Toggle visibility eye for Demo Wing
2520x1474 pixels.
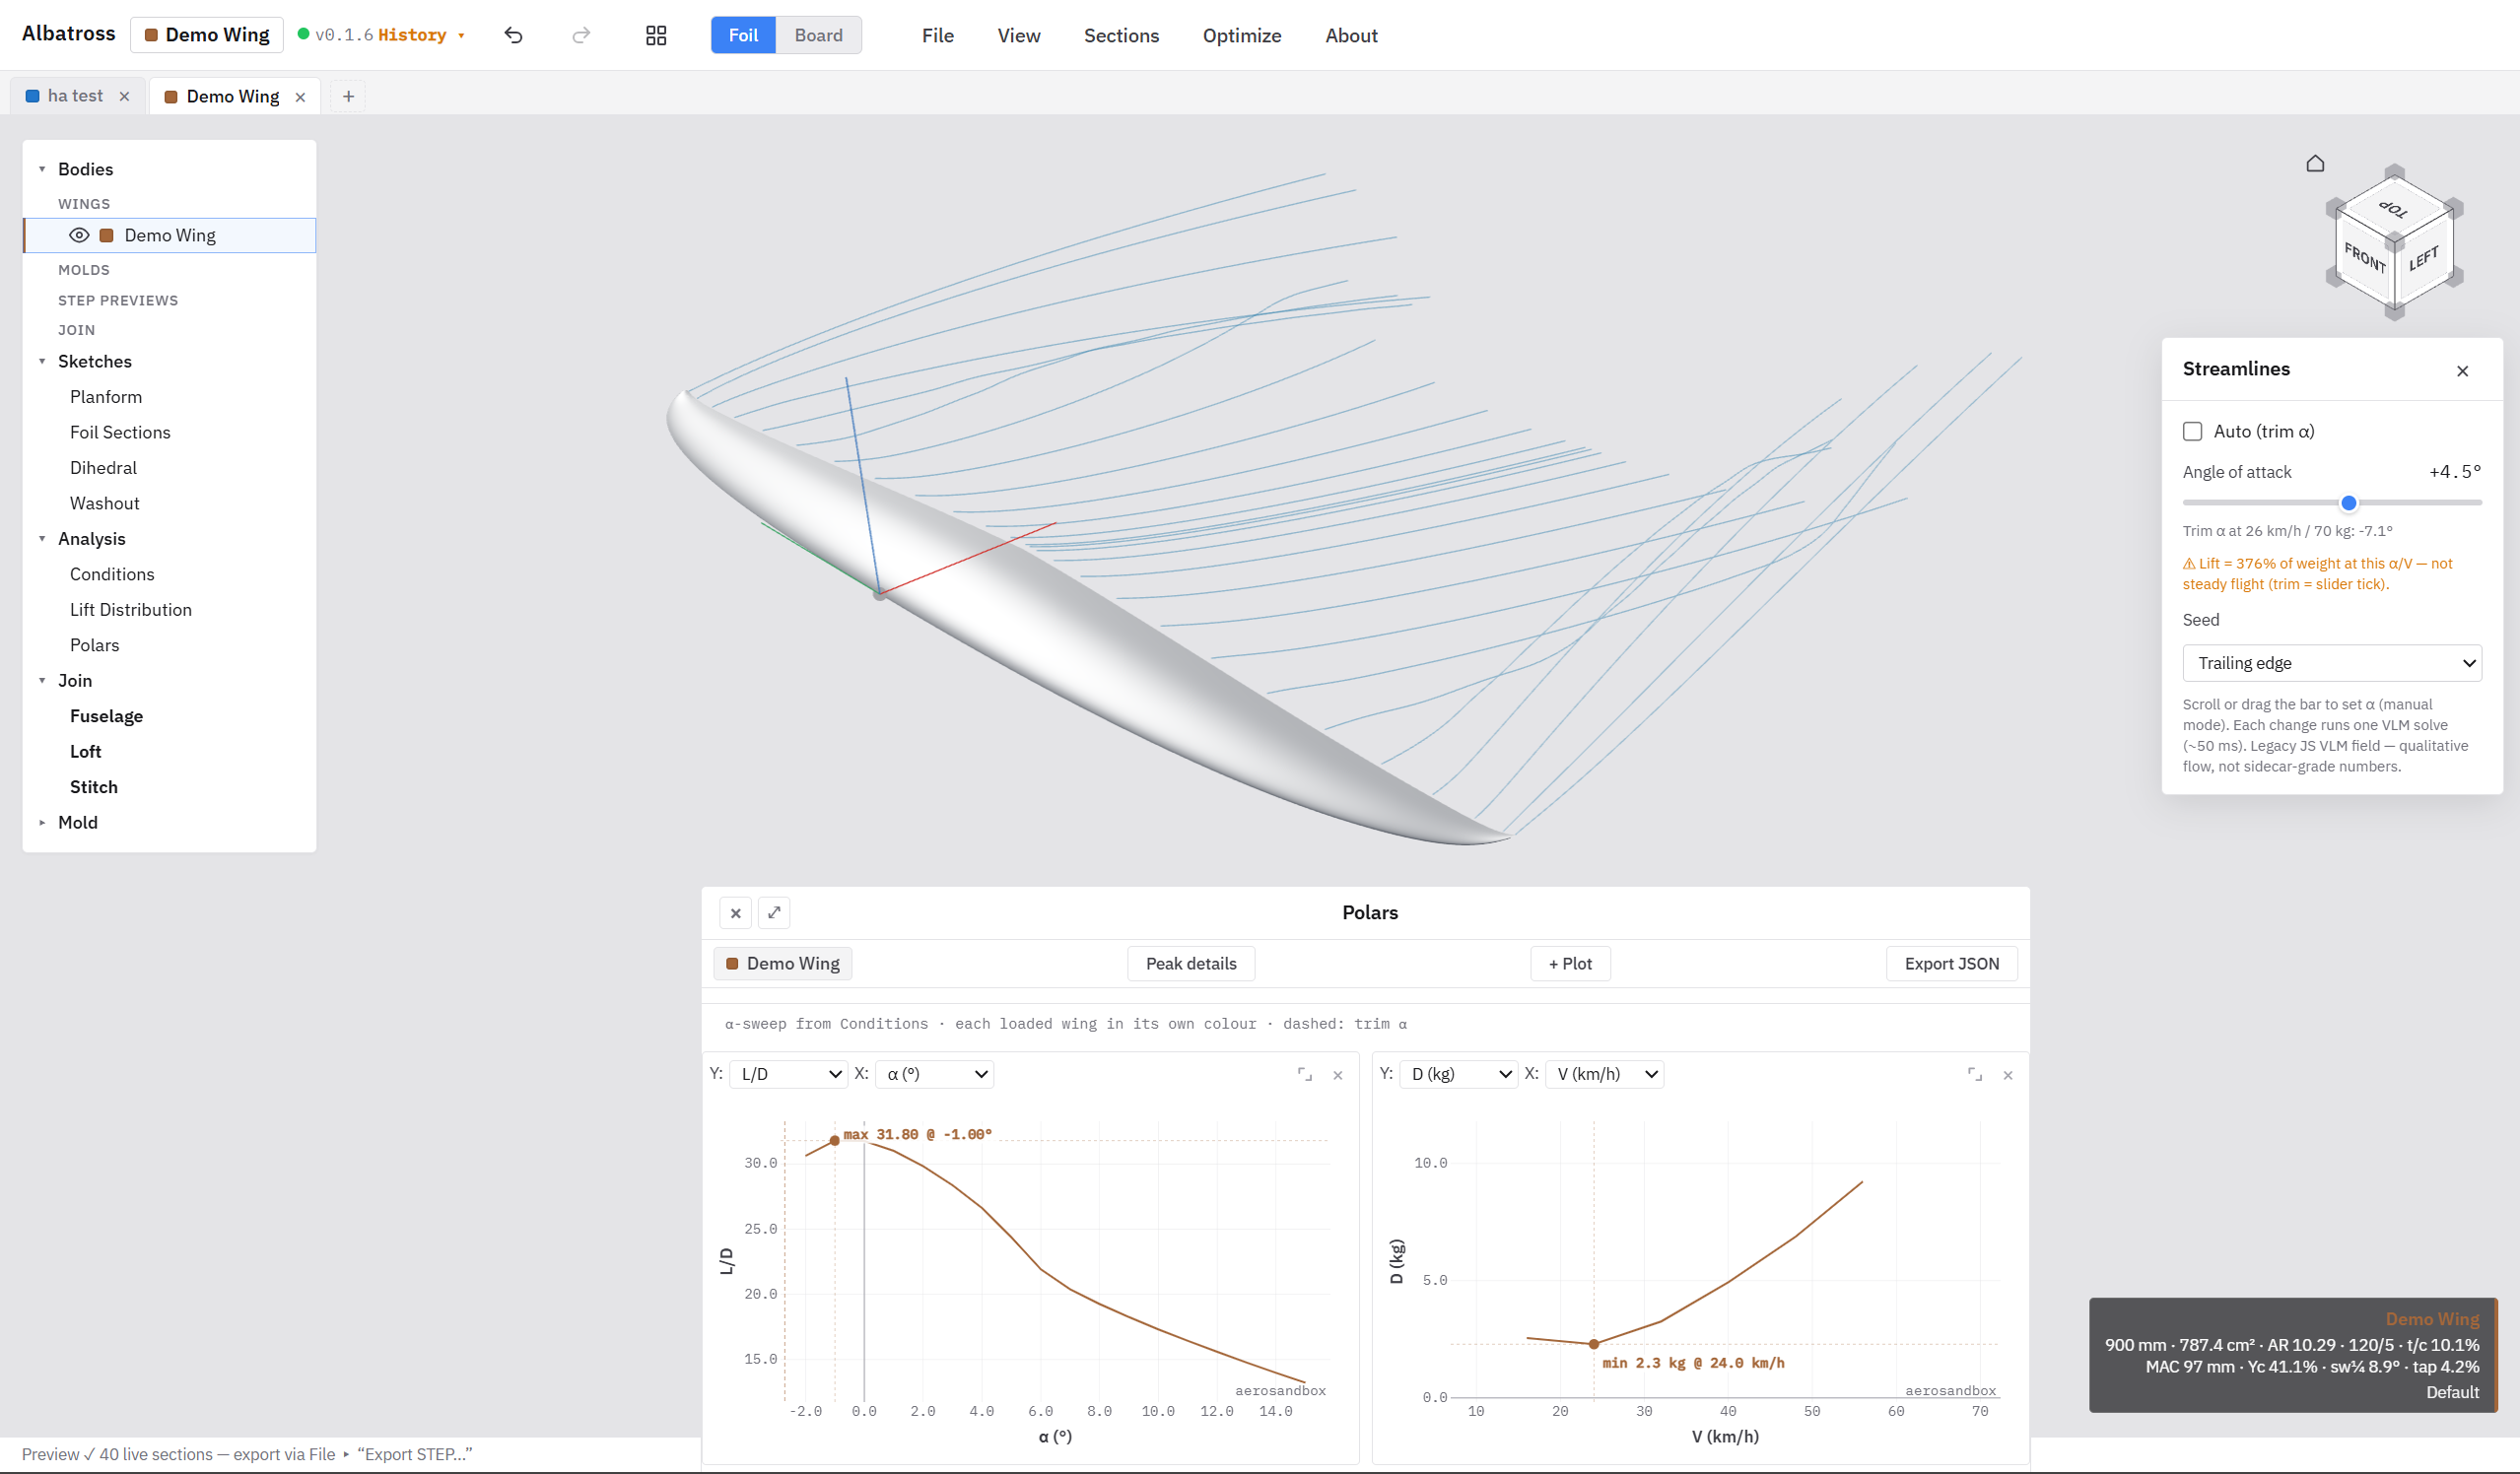pyautogui.click(x=79, y=235)
